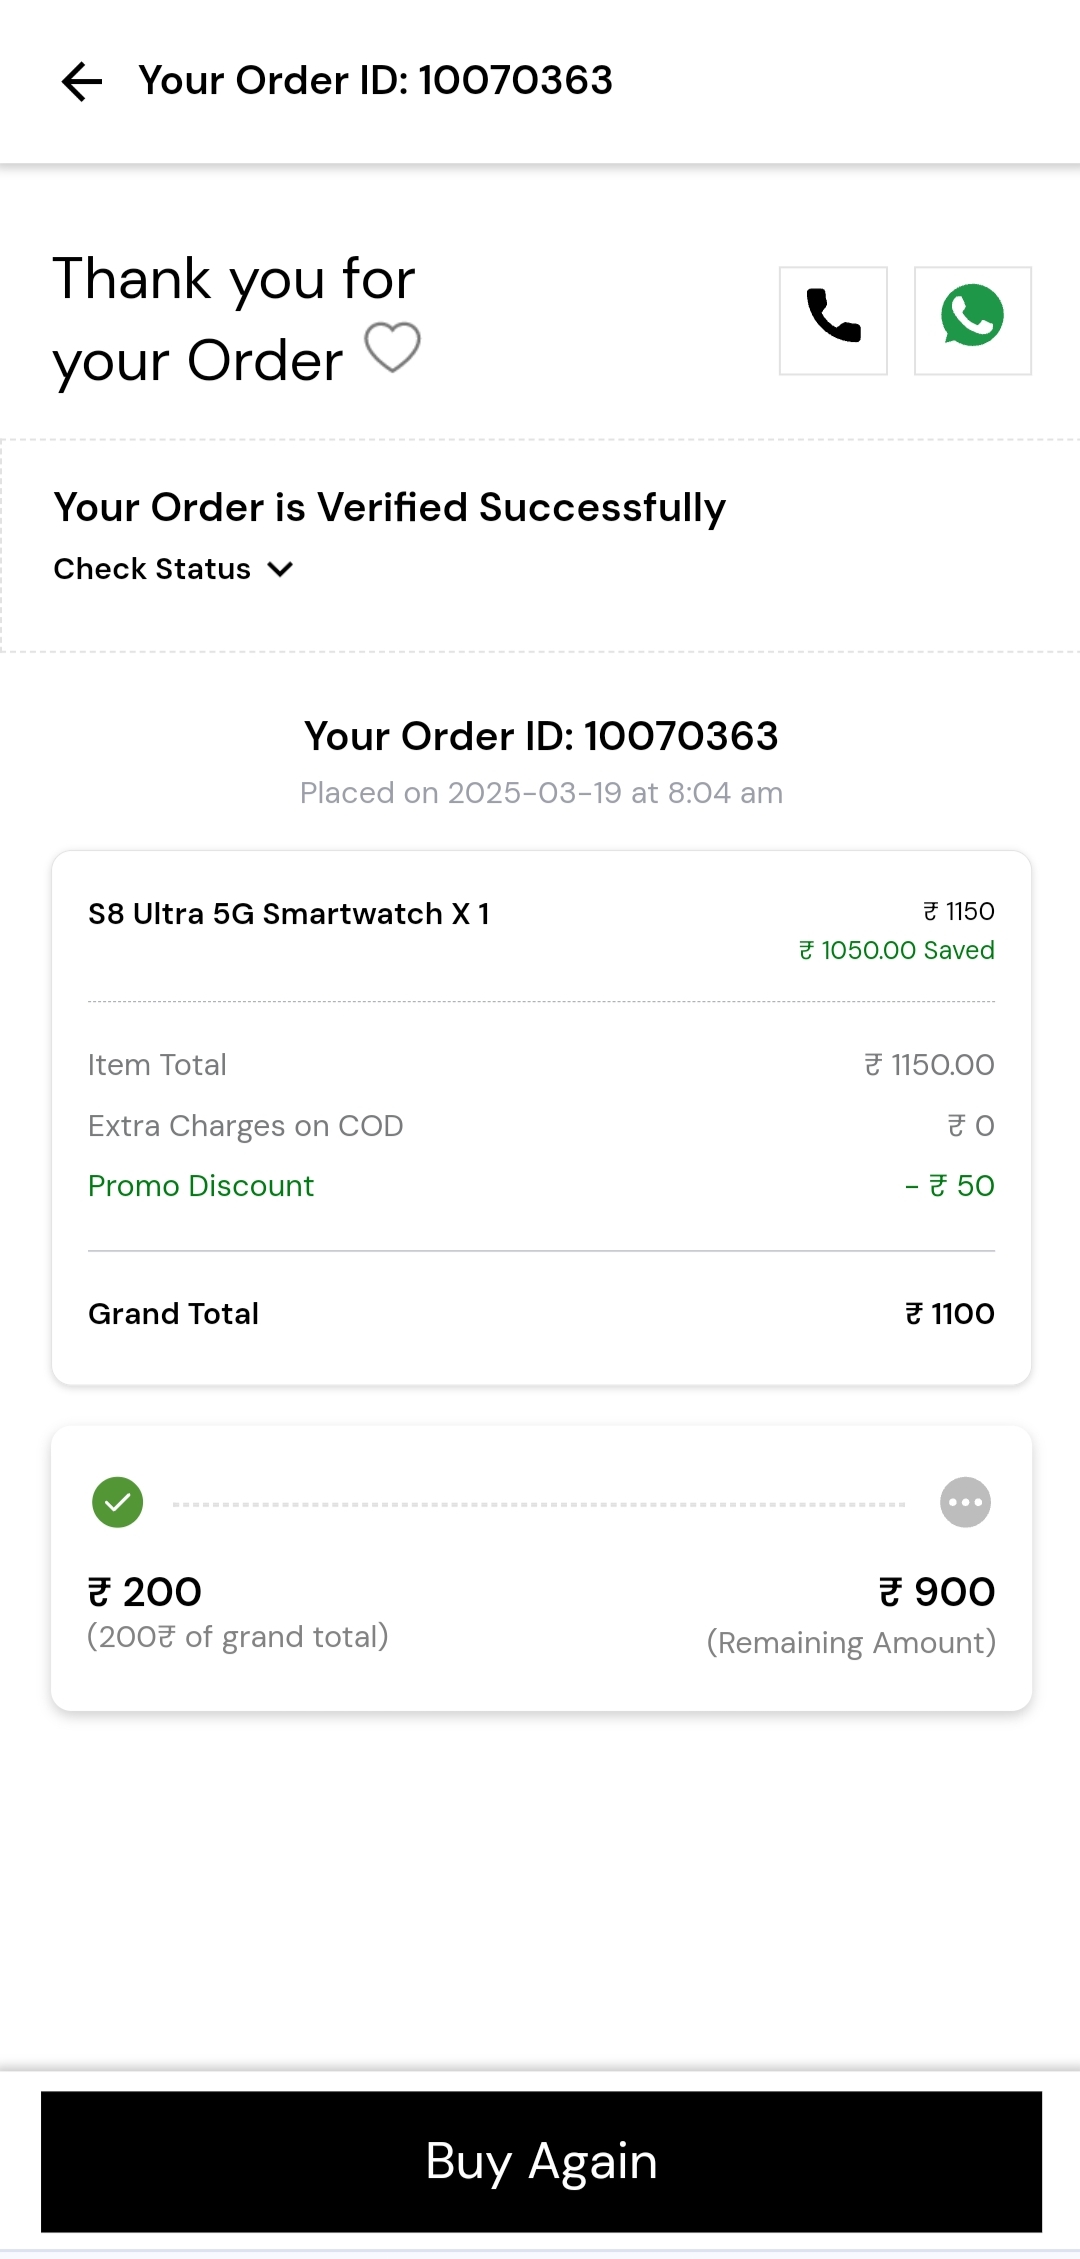The image size is (1080, 2259).
Task: Tap the back arrow icon
Action: 82,81
